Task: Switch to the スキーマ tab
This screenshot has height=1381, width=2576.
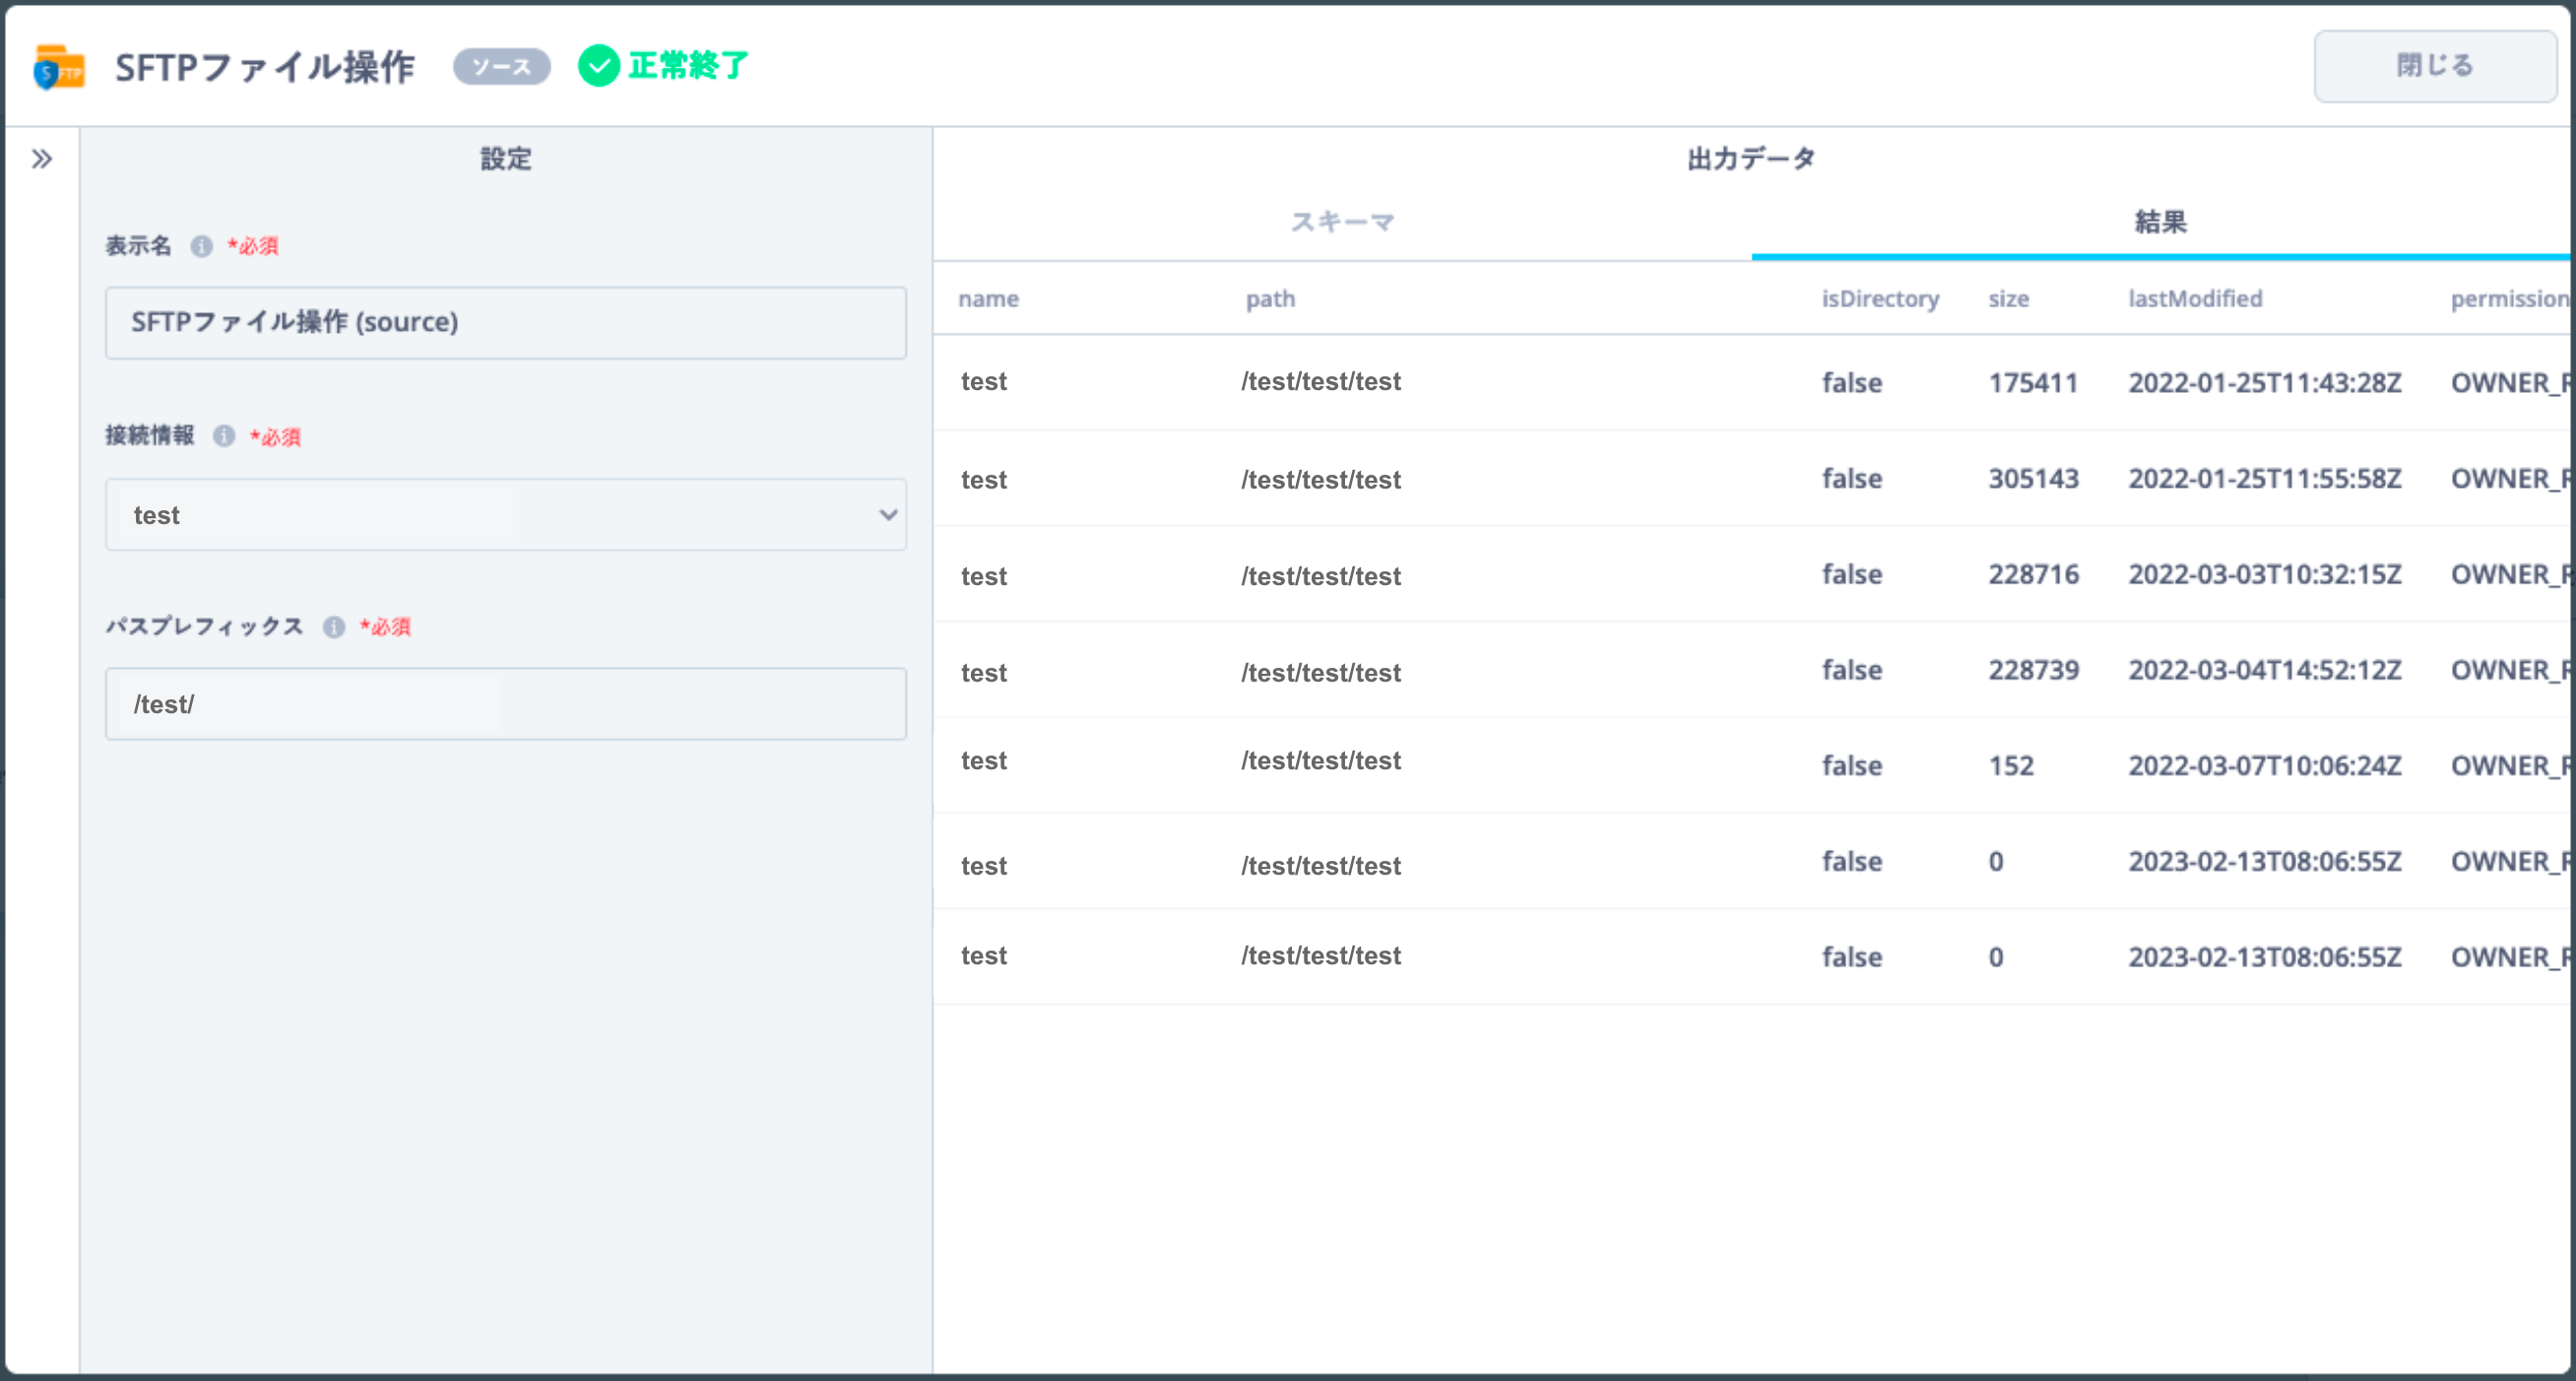Action: (1342, 222)
